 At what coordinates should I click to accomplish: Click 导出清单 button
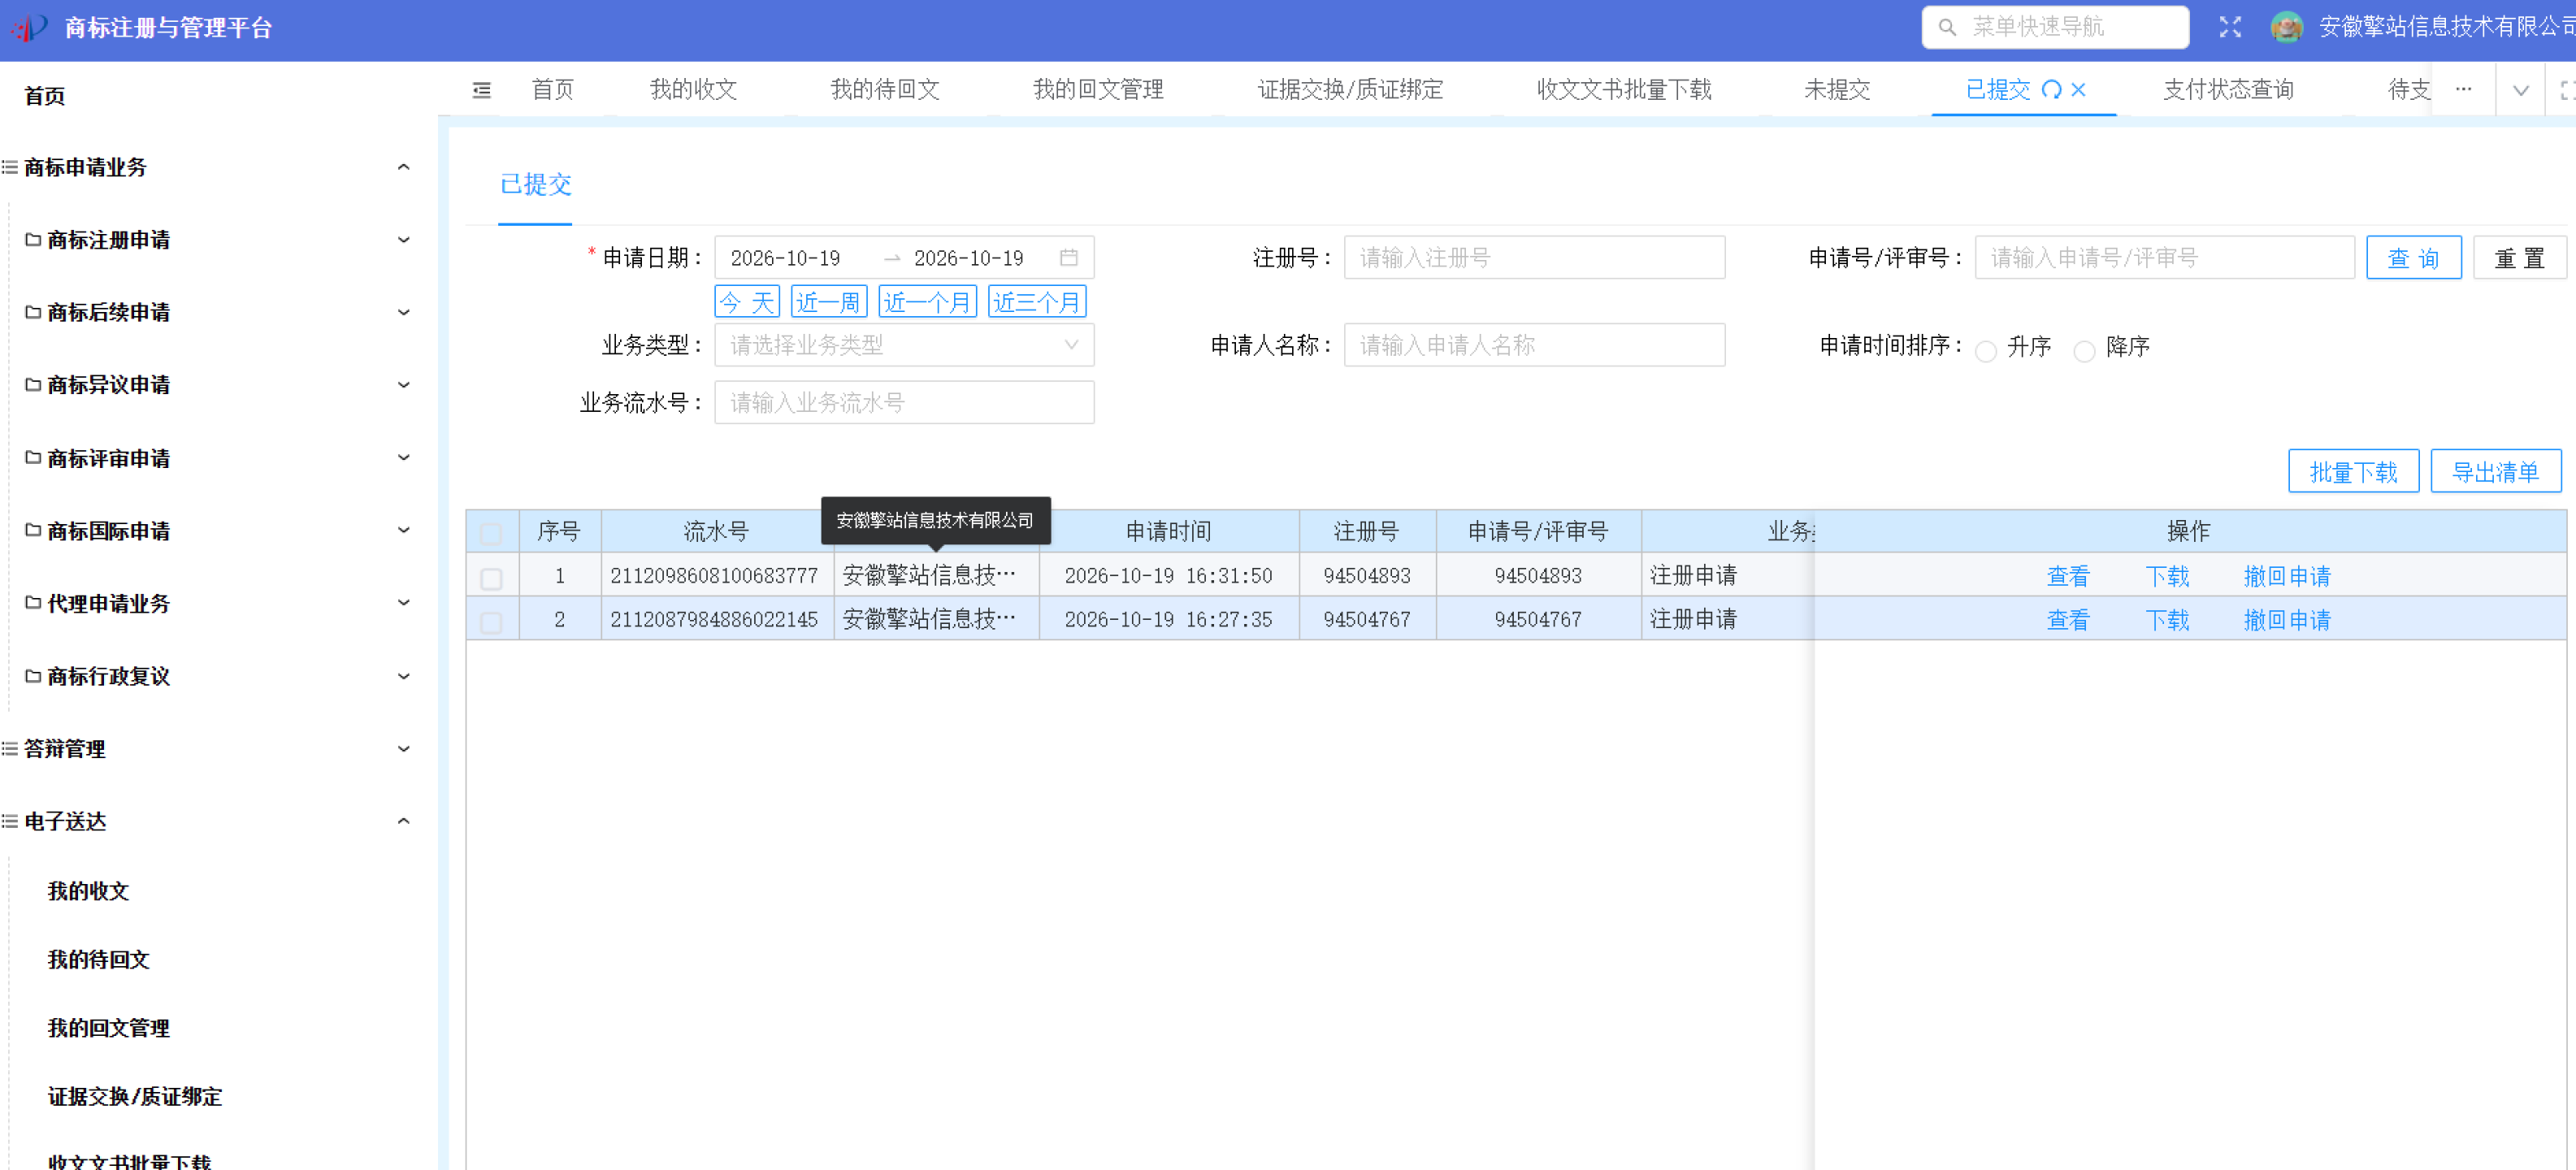pyautogui.click(x=2495, y=472)
